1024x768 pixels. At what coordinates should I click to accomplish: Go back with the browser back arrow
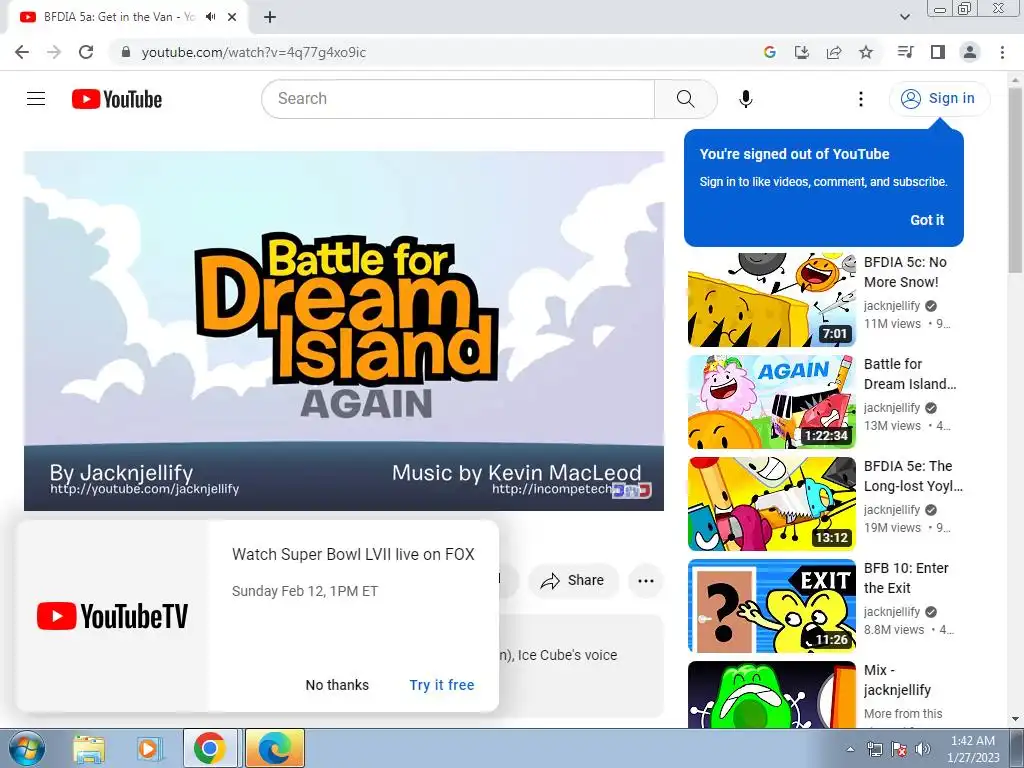click(x=22, y=52)
